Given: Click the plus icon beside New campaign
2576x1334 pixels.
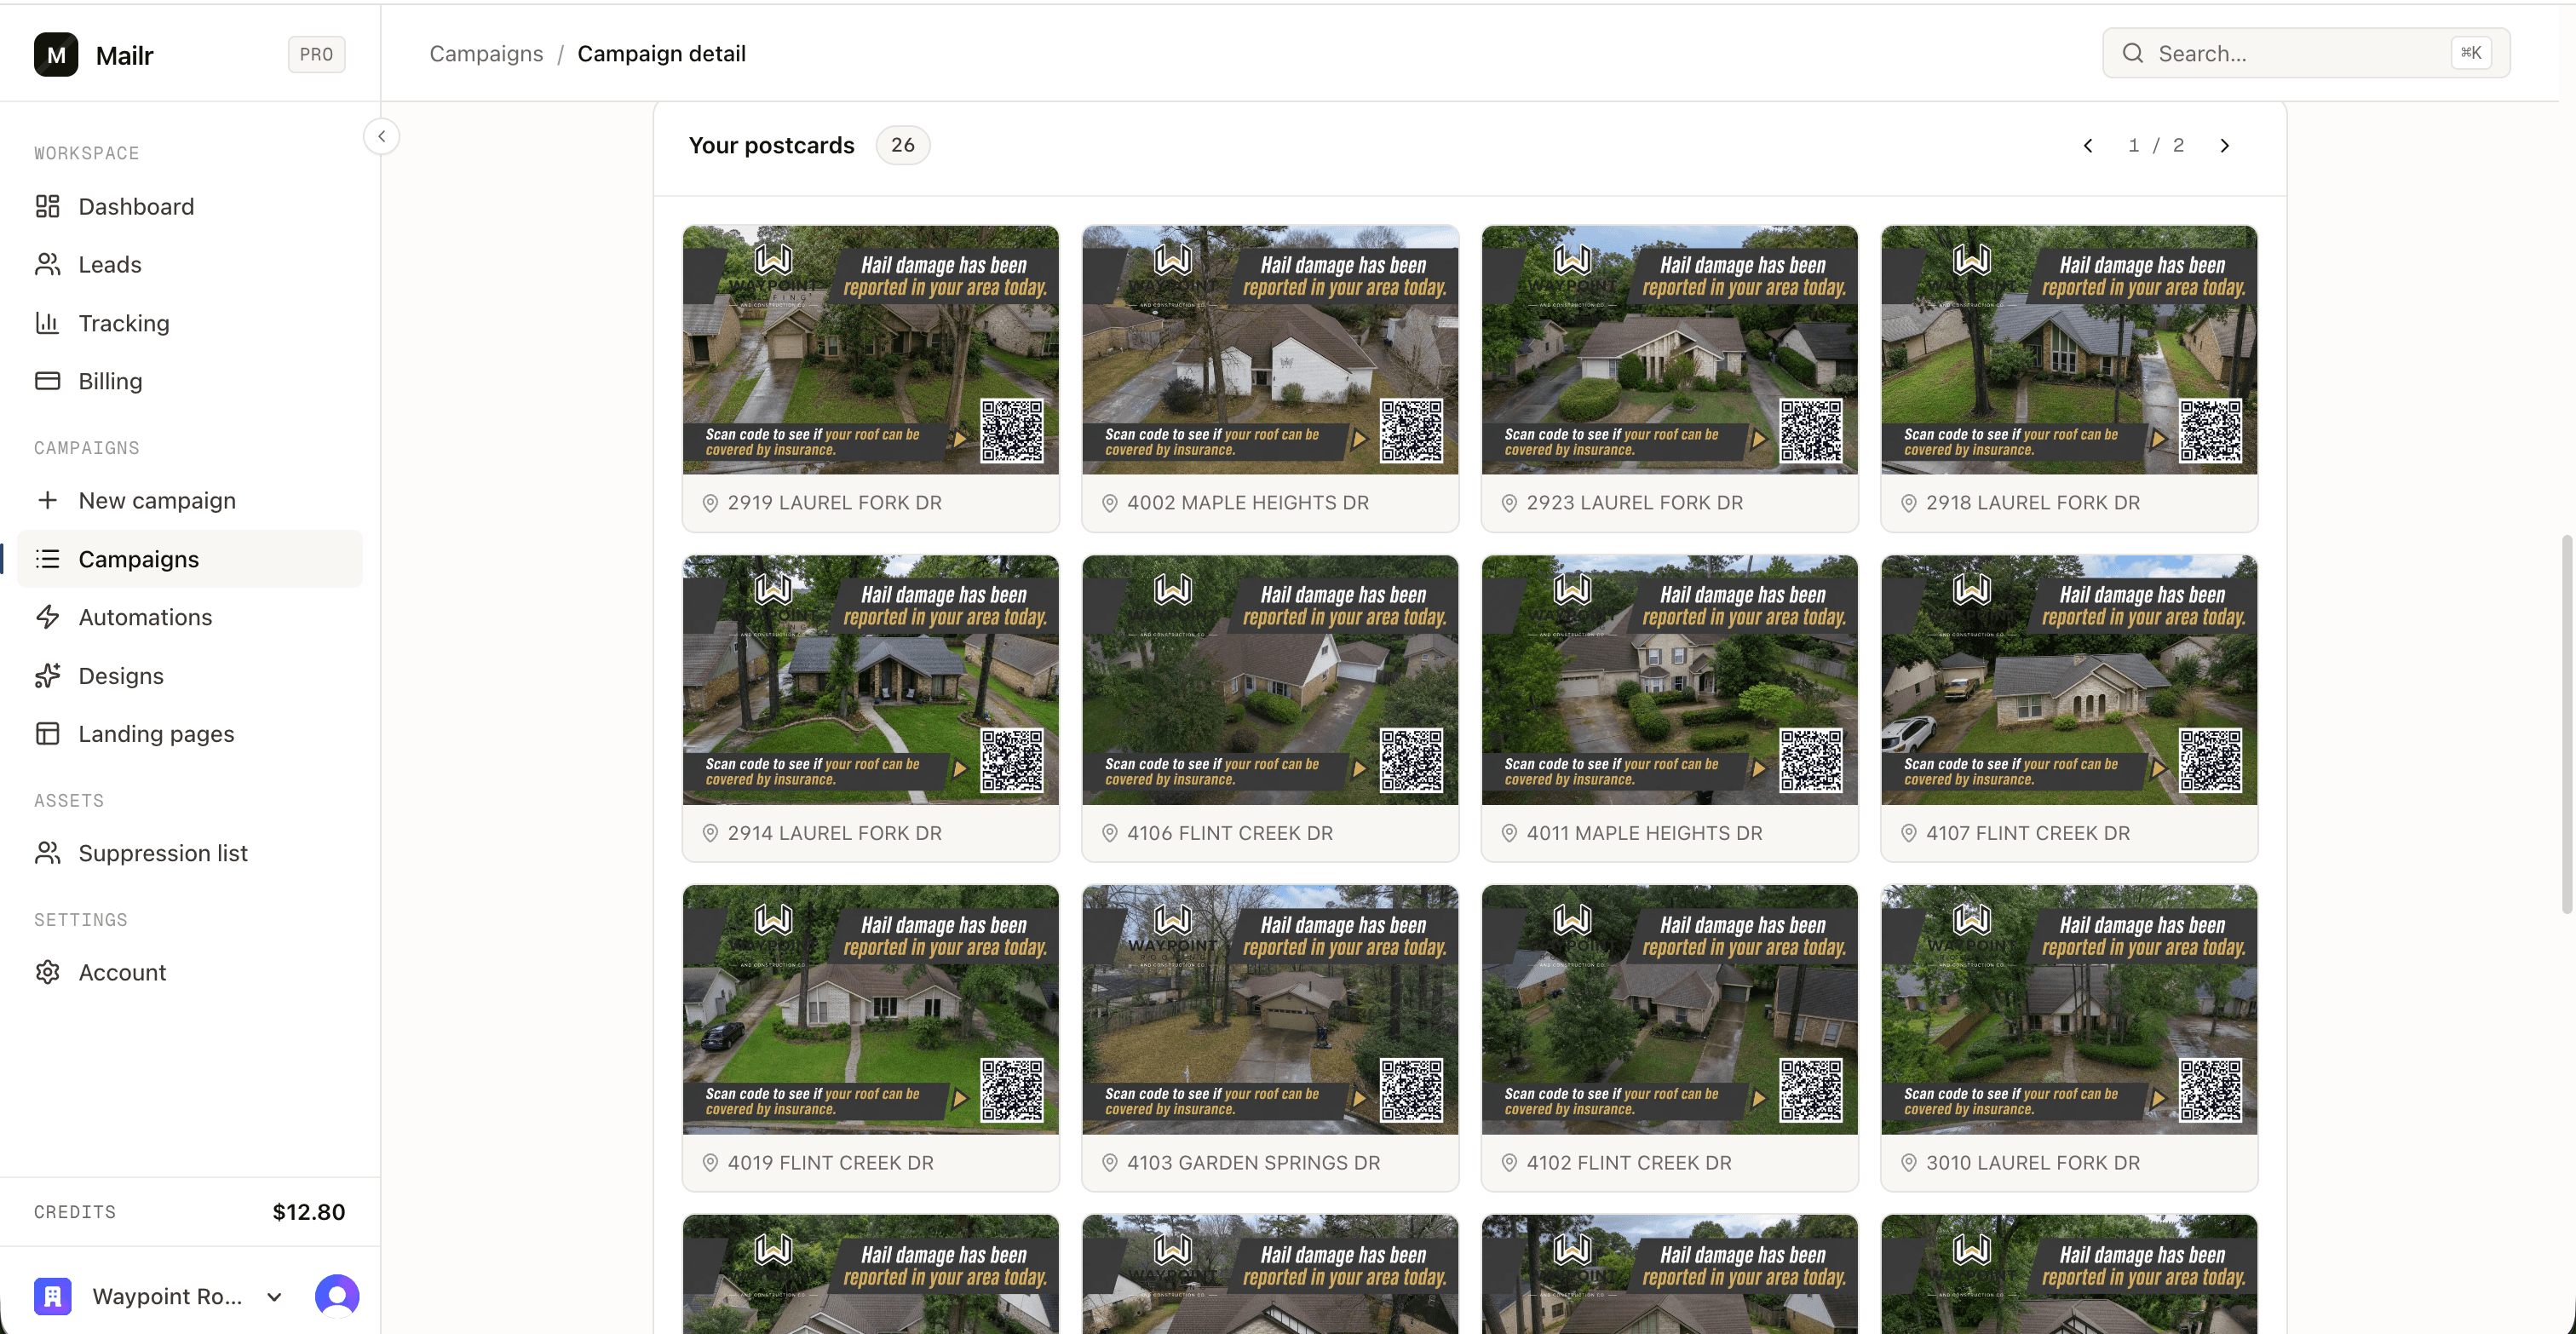Looking at the screenshot, I should click(x=48, y=500).
